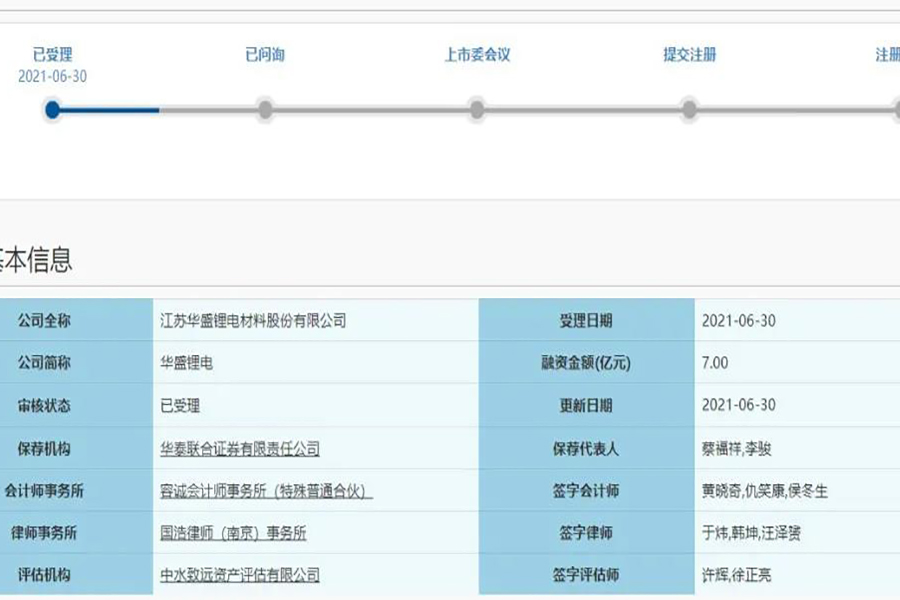900x600 pixels.
Task: Click date 2021-06-30 under 已受理 stage
Action: 52,76
